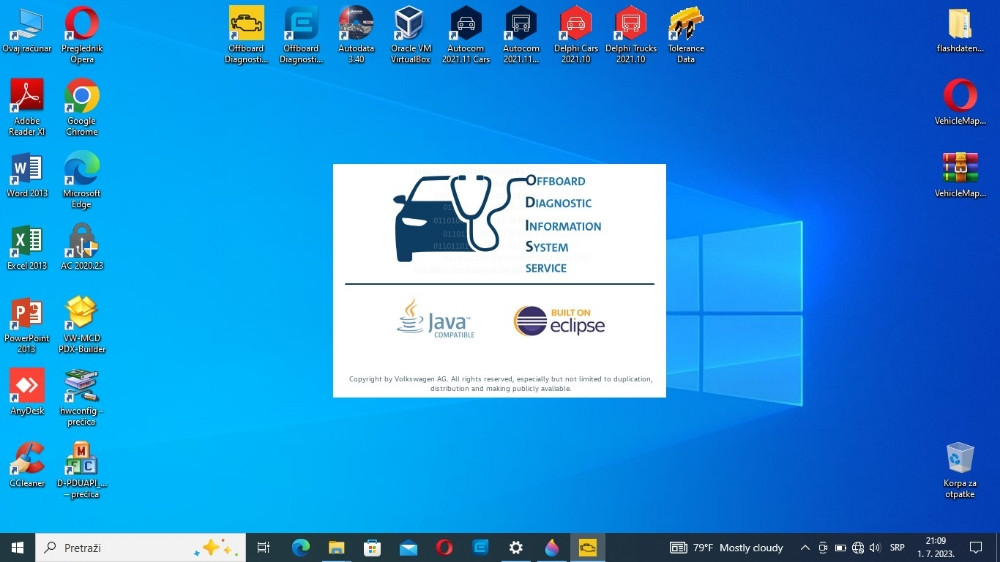
Task: Open the CCleaner desktop shortcut
Action: [27, 464]
